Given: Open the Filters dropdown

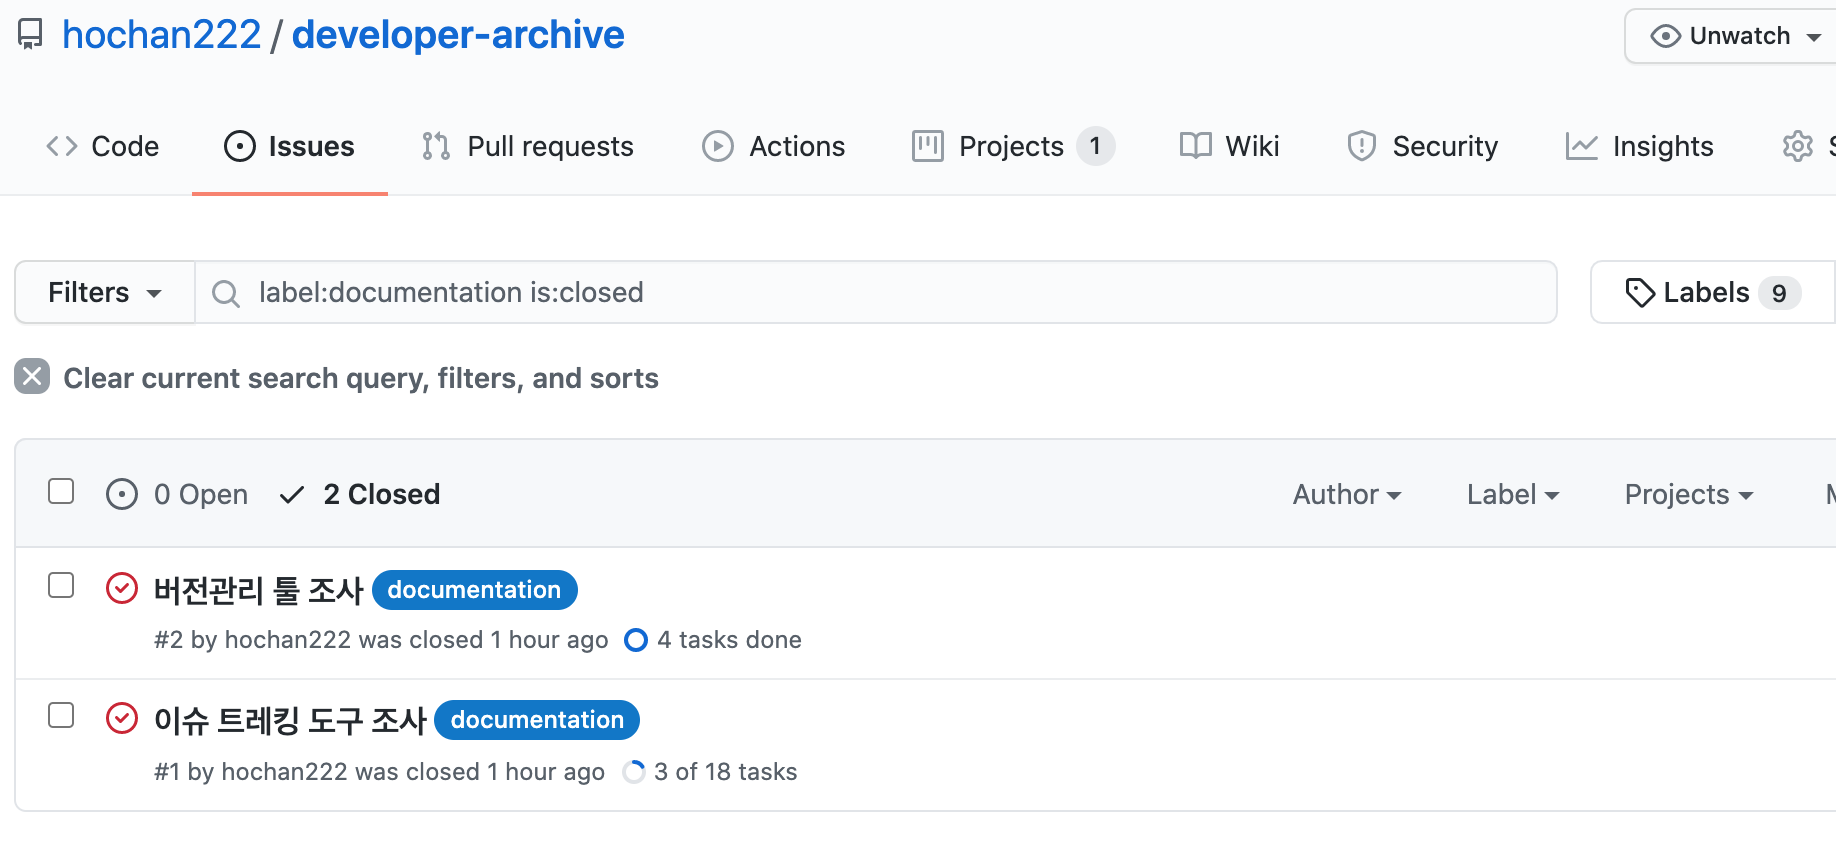Looking at the screenshot, I should tap(105, 293).
